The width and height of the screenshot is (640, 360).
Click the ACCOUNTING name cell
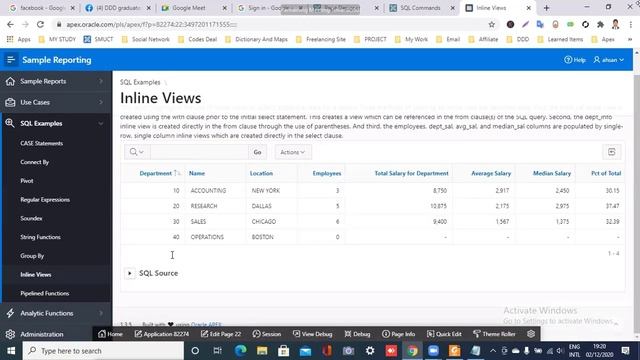pos(208,191)
